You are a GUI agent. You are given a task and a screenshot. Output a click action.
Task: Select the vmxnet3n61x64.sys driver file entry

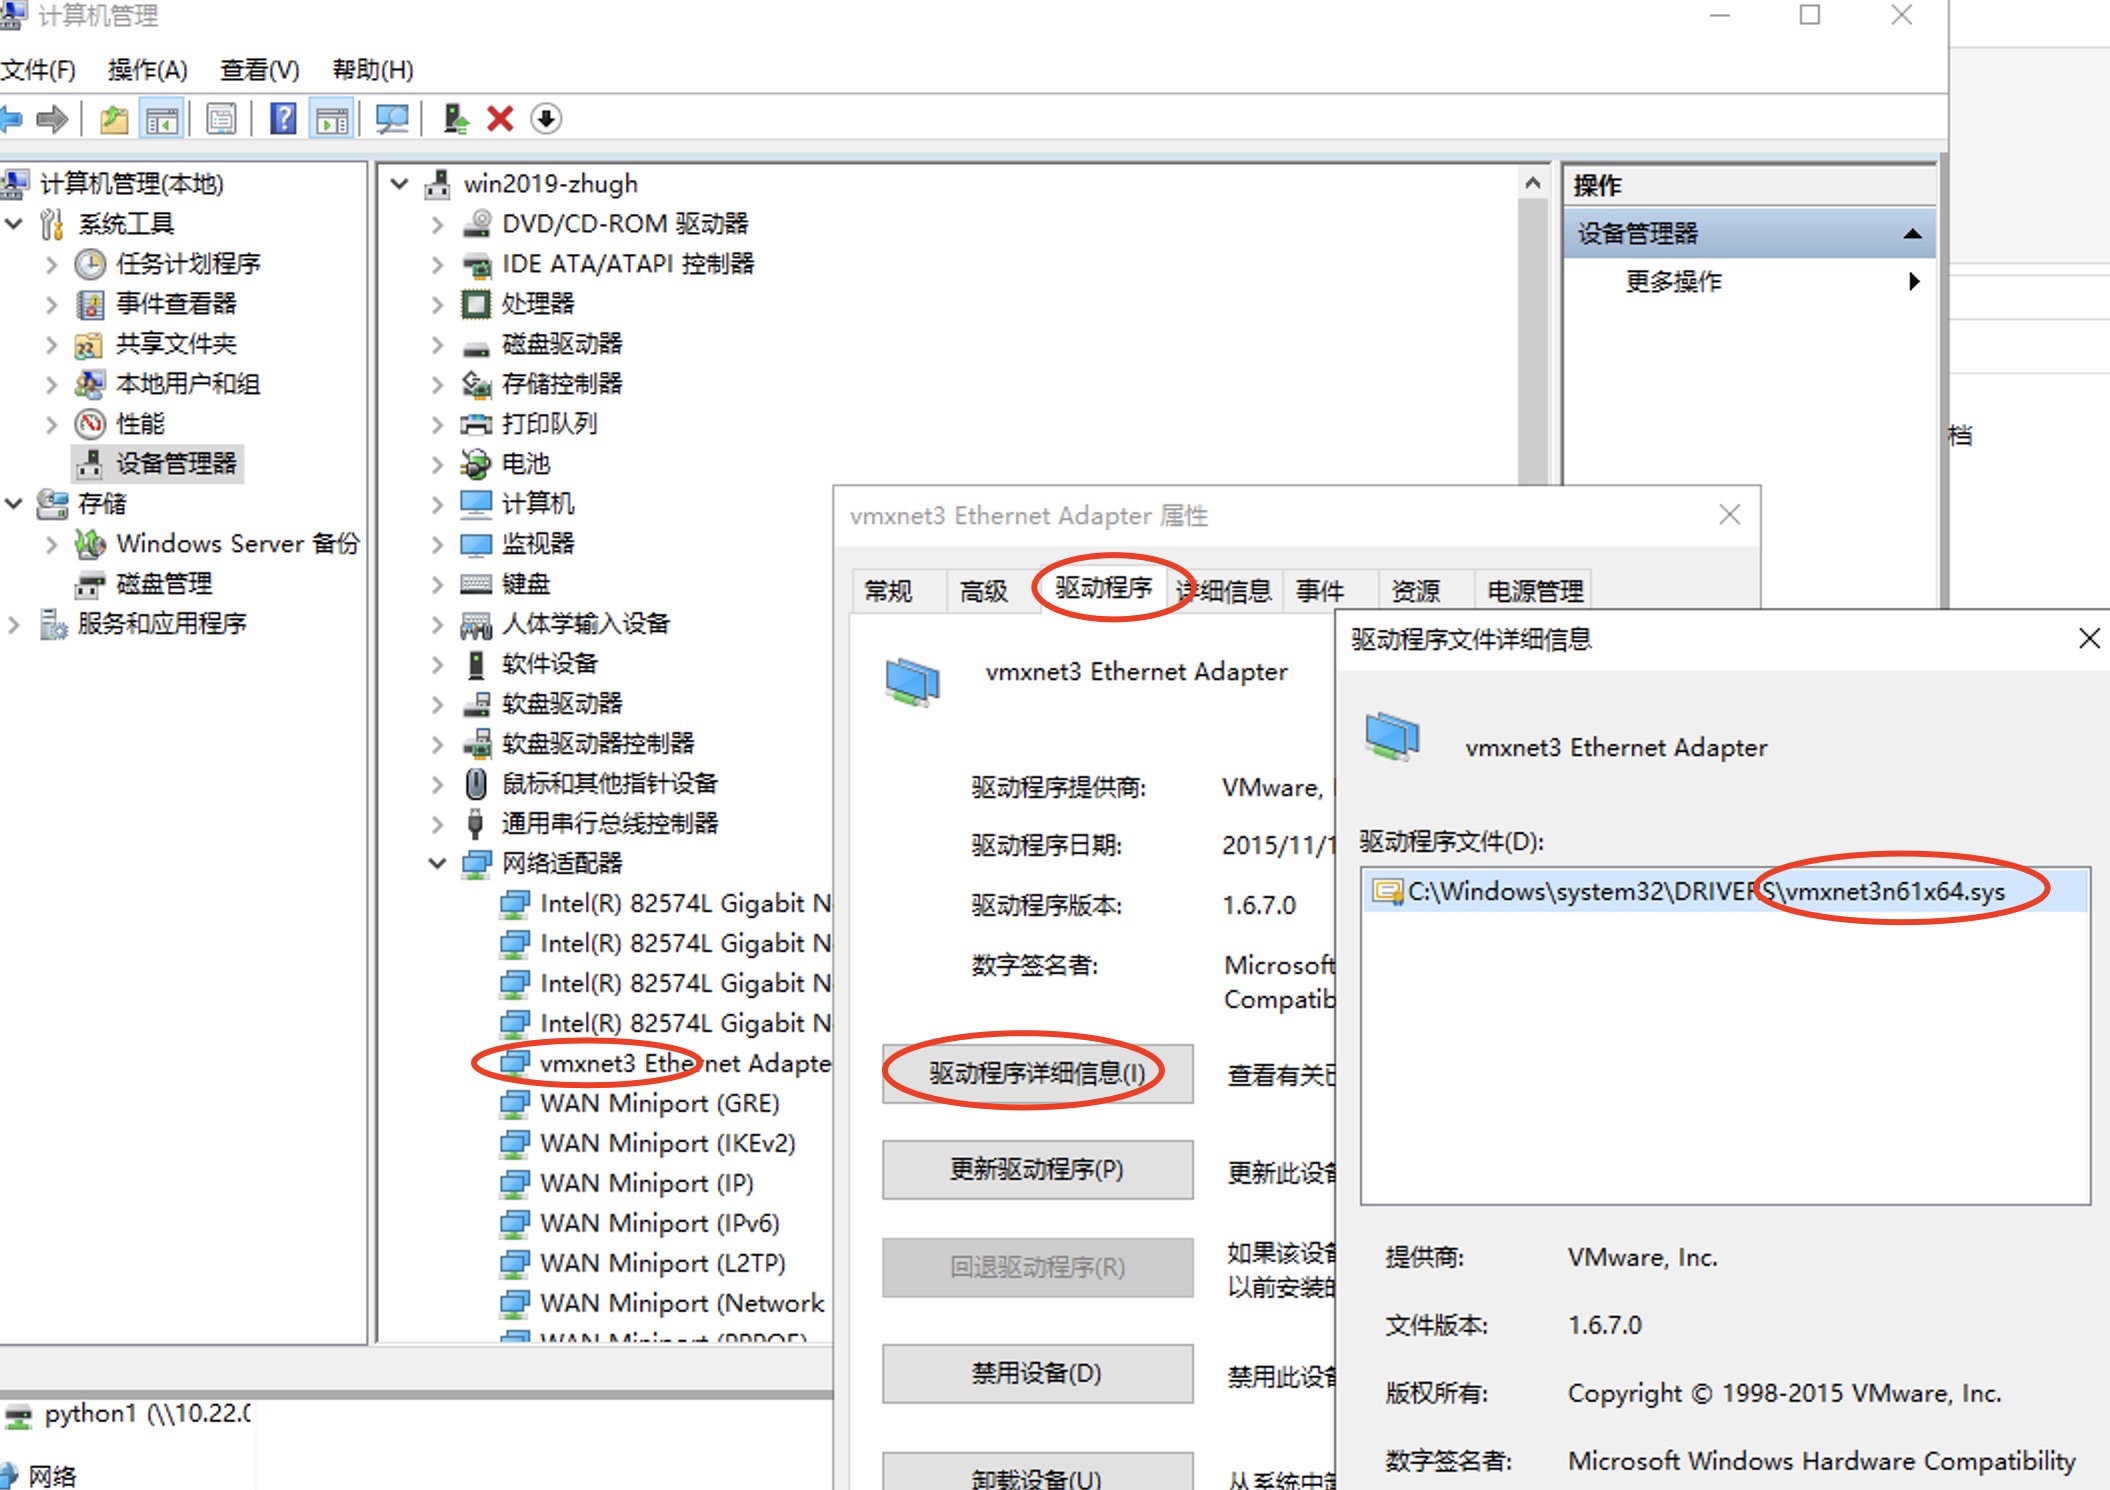click(x=1726, y=891)
